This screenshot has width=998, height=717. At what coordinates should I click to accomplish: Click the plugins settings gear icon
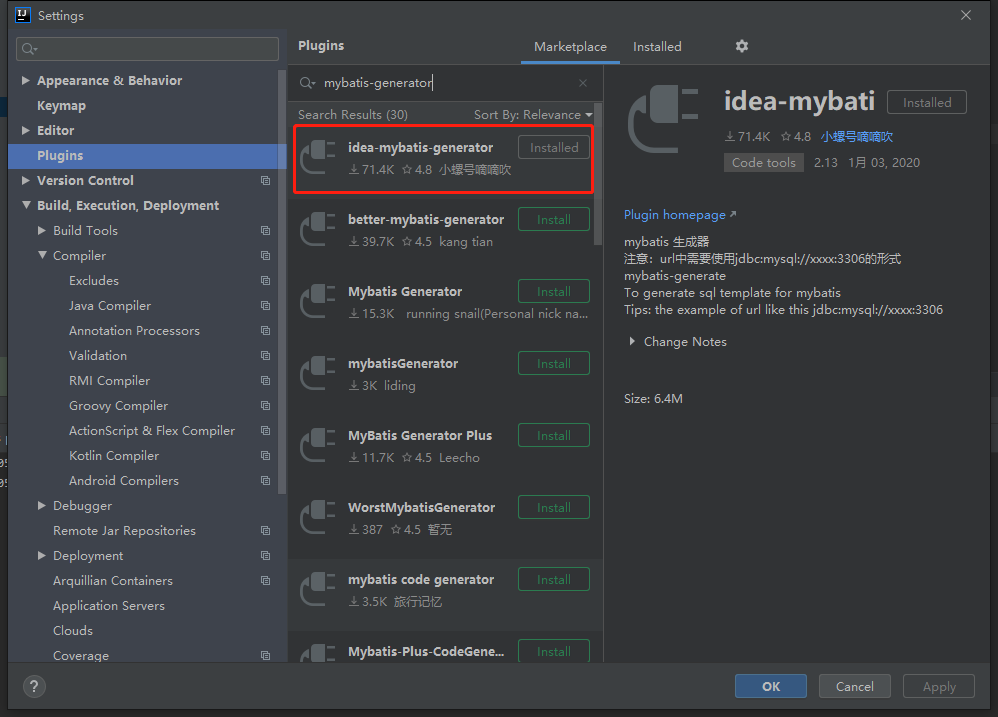[x=741, y=46]
